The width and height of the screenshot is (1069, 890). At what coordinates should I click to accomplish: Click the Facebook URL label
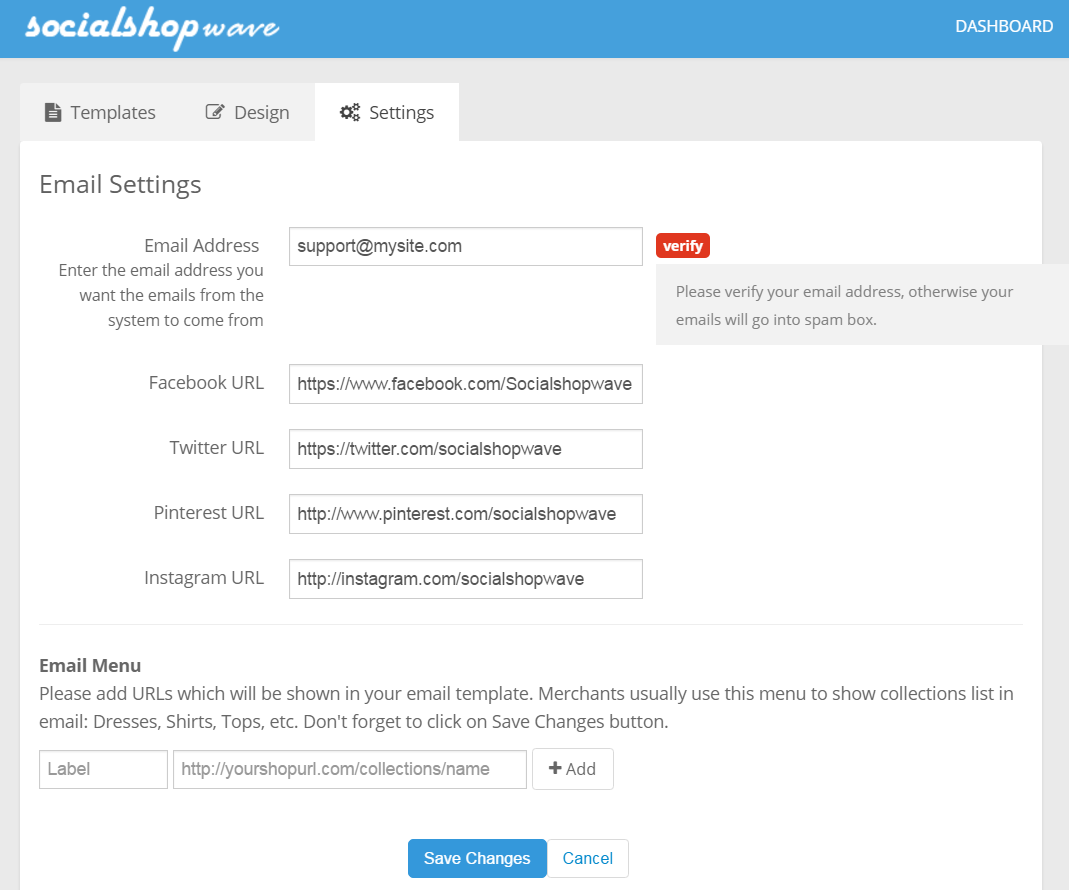pos(206,383)
